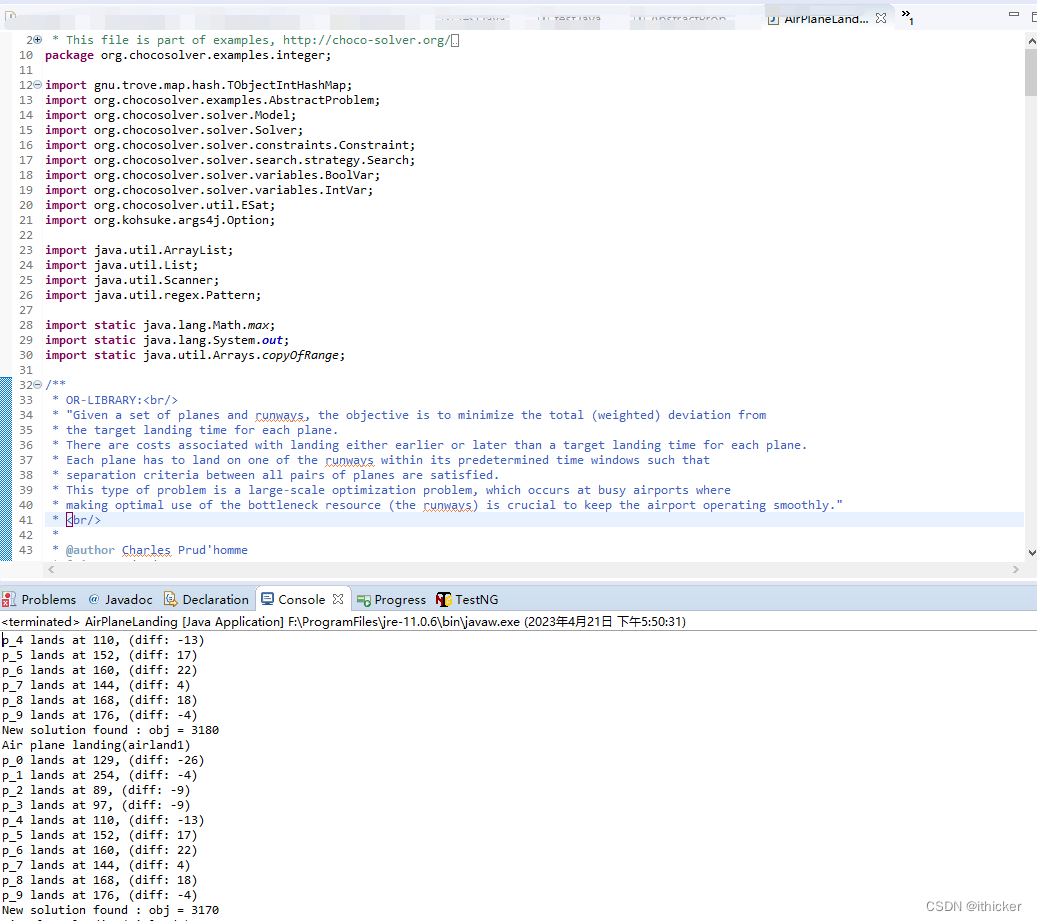Click the variables.IntVar import line
Screen dimensions: 1037x921
pyautogui.click(x=209, y=190)
